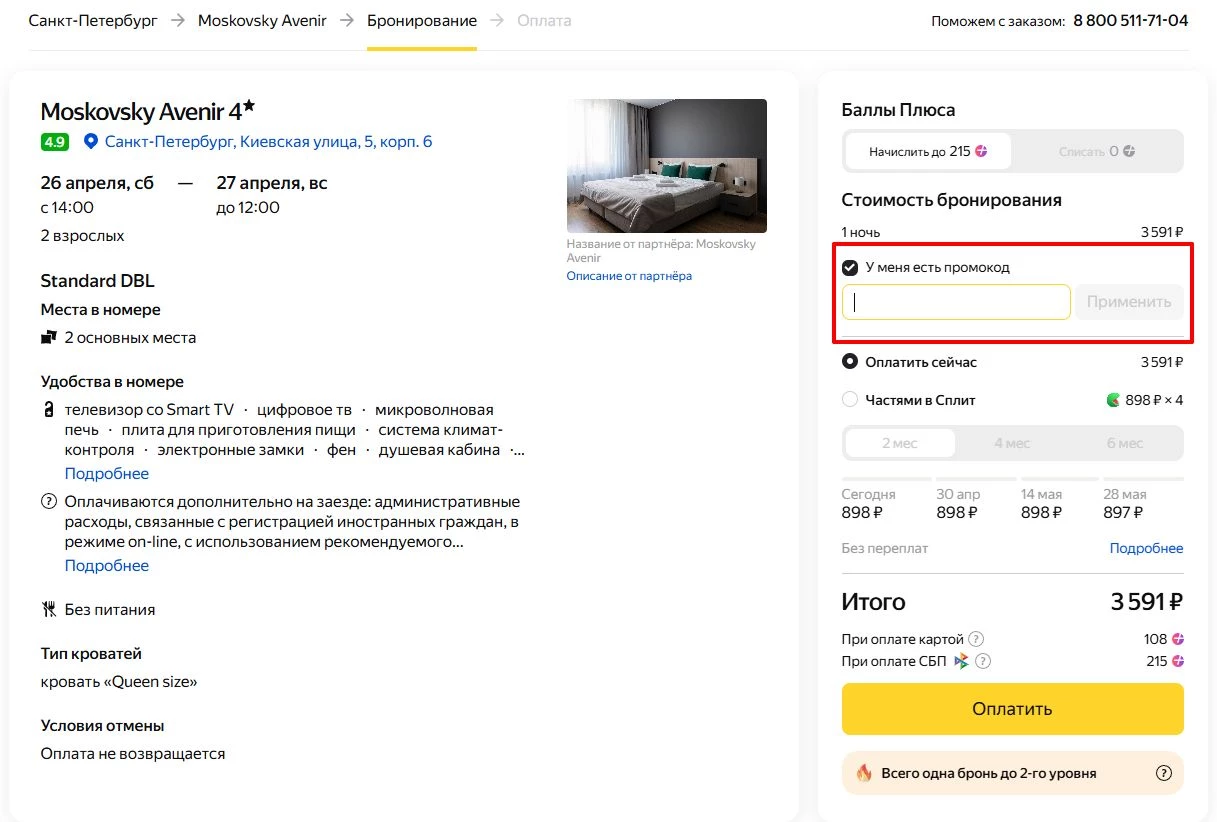Click the location pin icon next to hotel address
Screen dimensions: 1217x822
[x=91, y=141]
